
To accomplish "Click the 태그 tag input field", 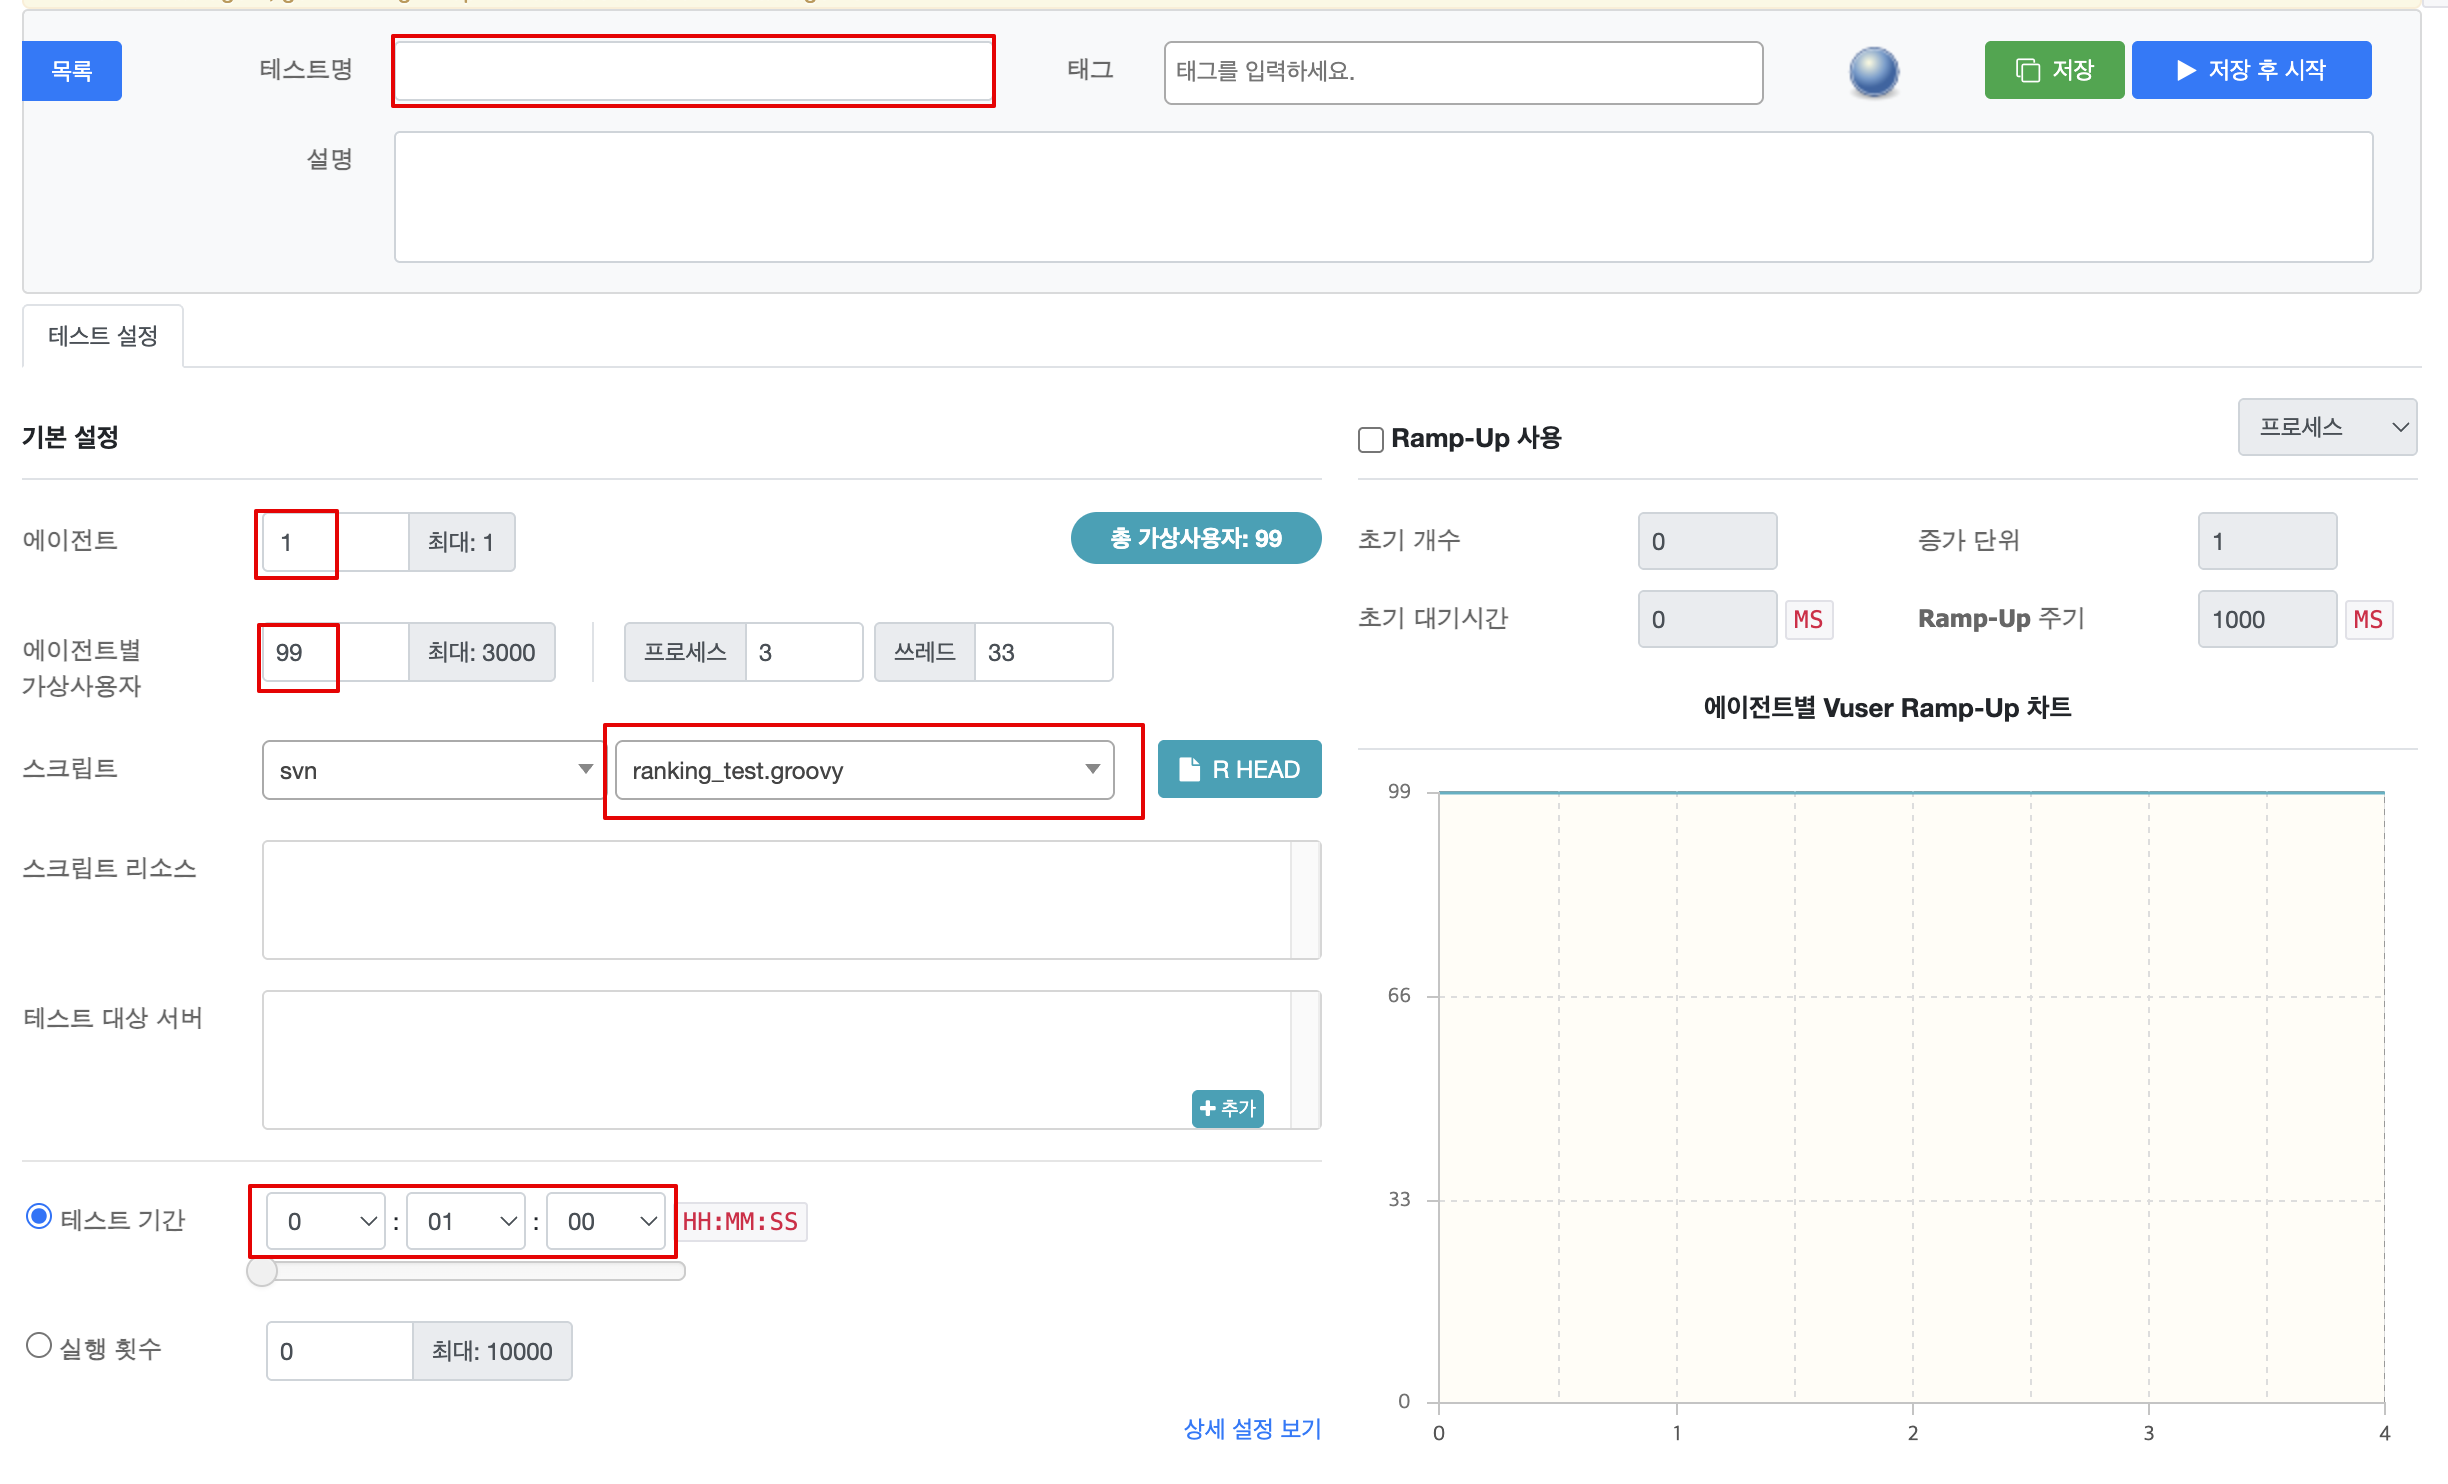I will tap(1462, 72).
